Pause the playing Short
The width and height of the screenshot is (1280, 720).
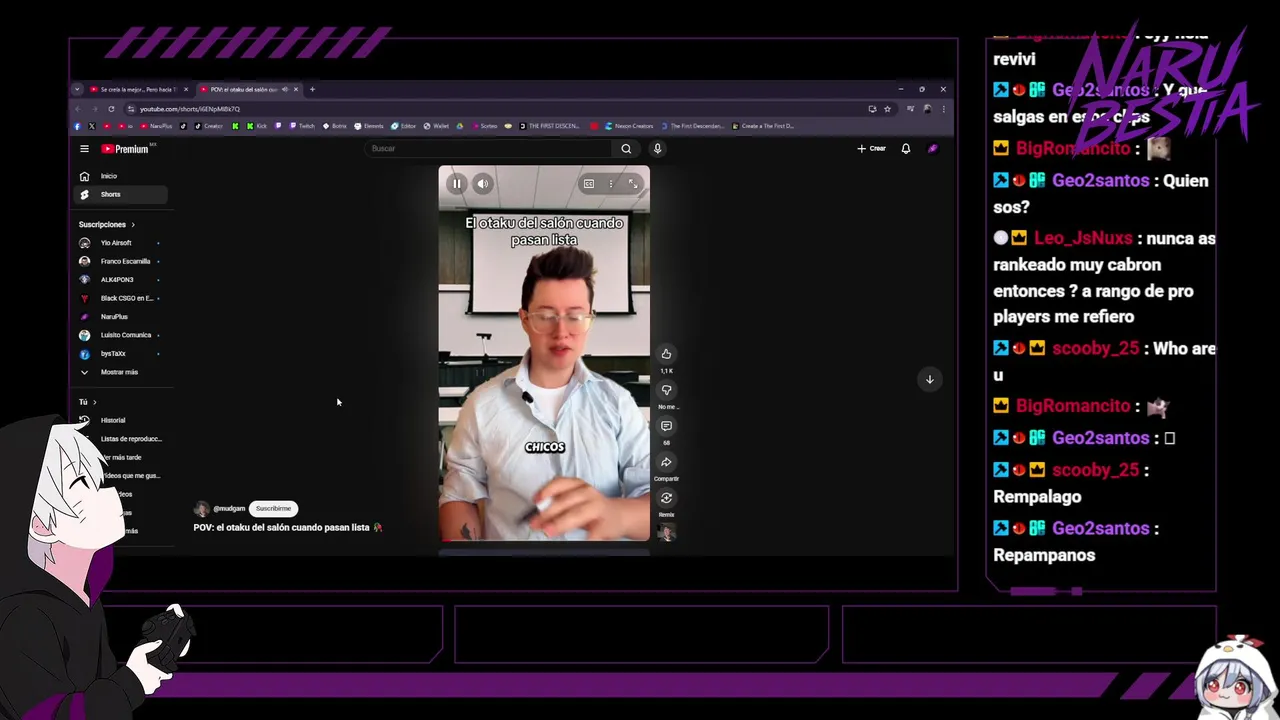(x=457, y=183)
